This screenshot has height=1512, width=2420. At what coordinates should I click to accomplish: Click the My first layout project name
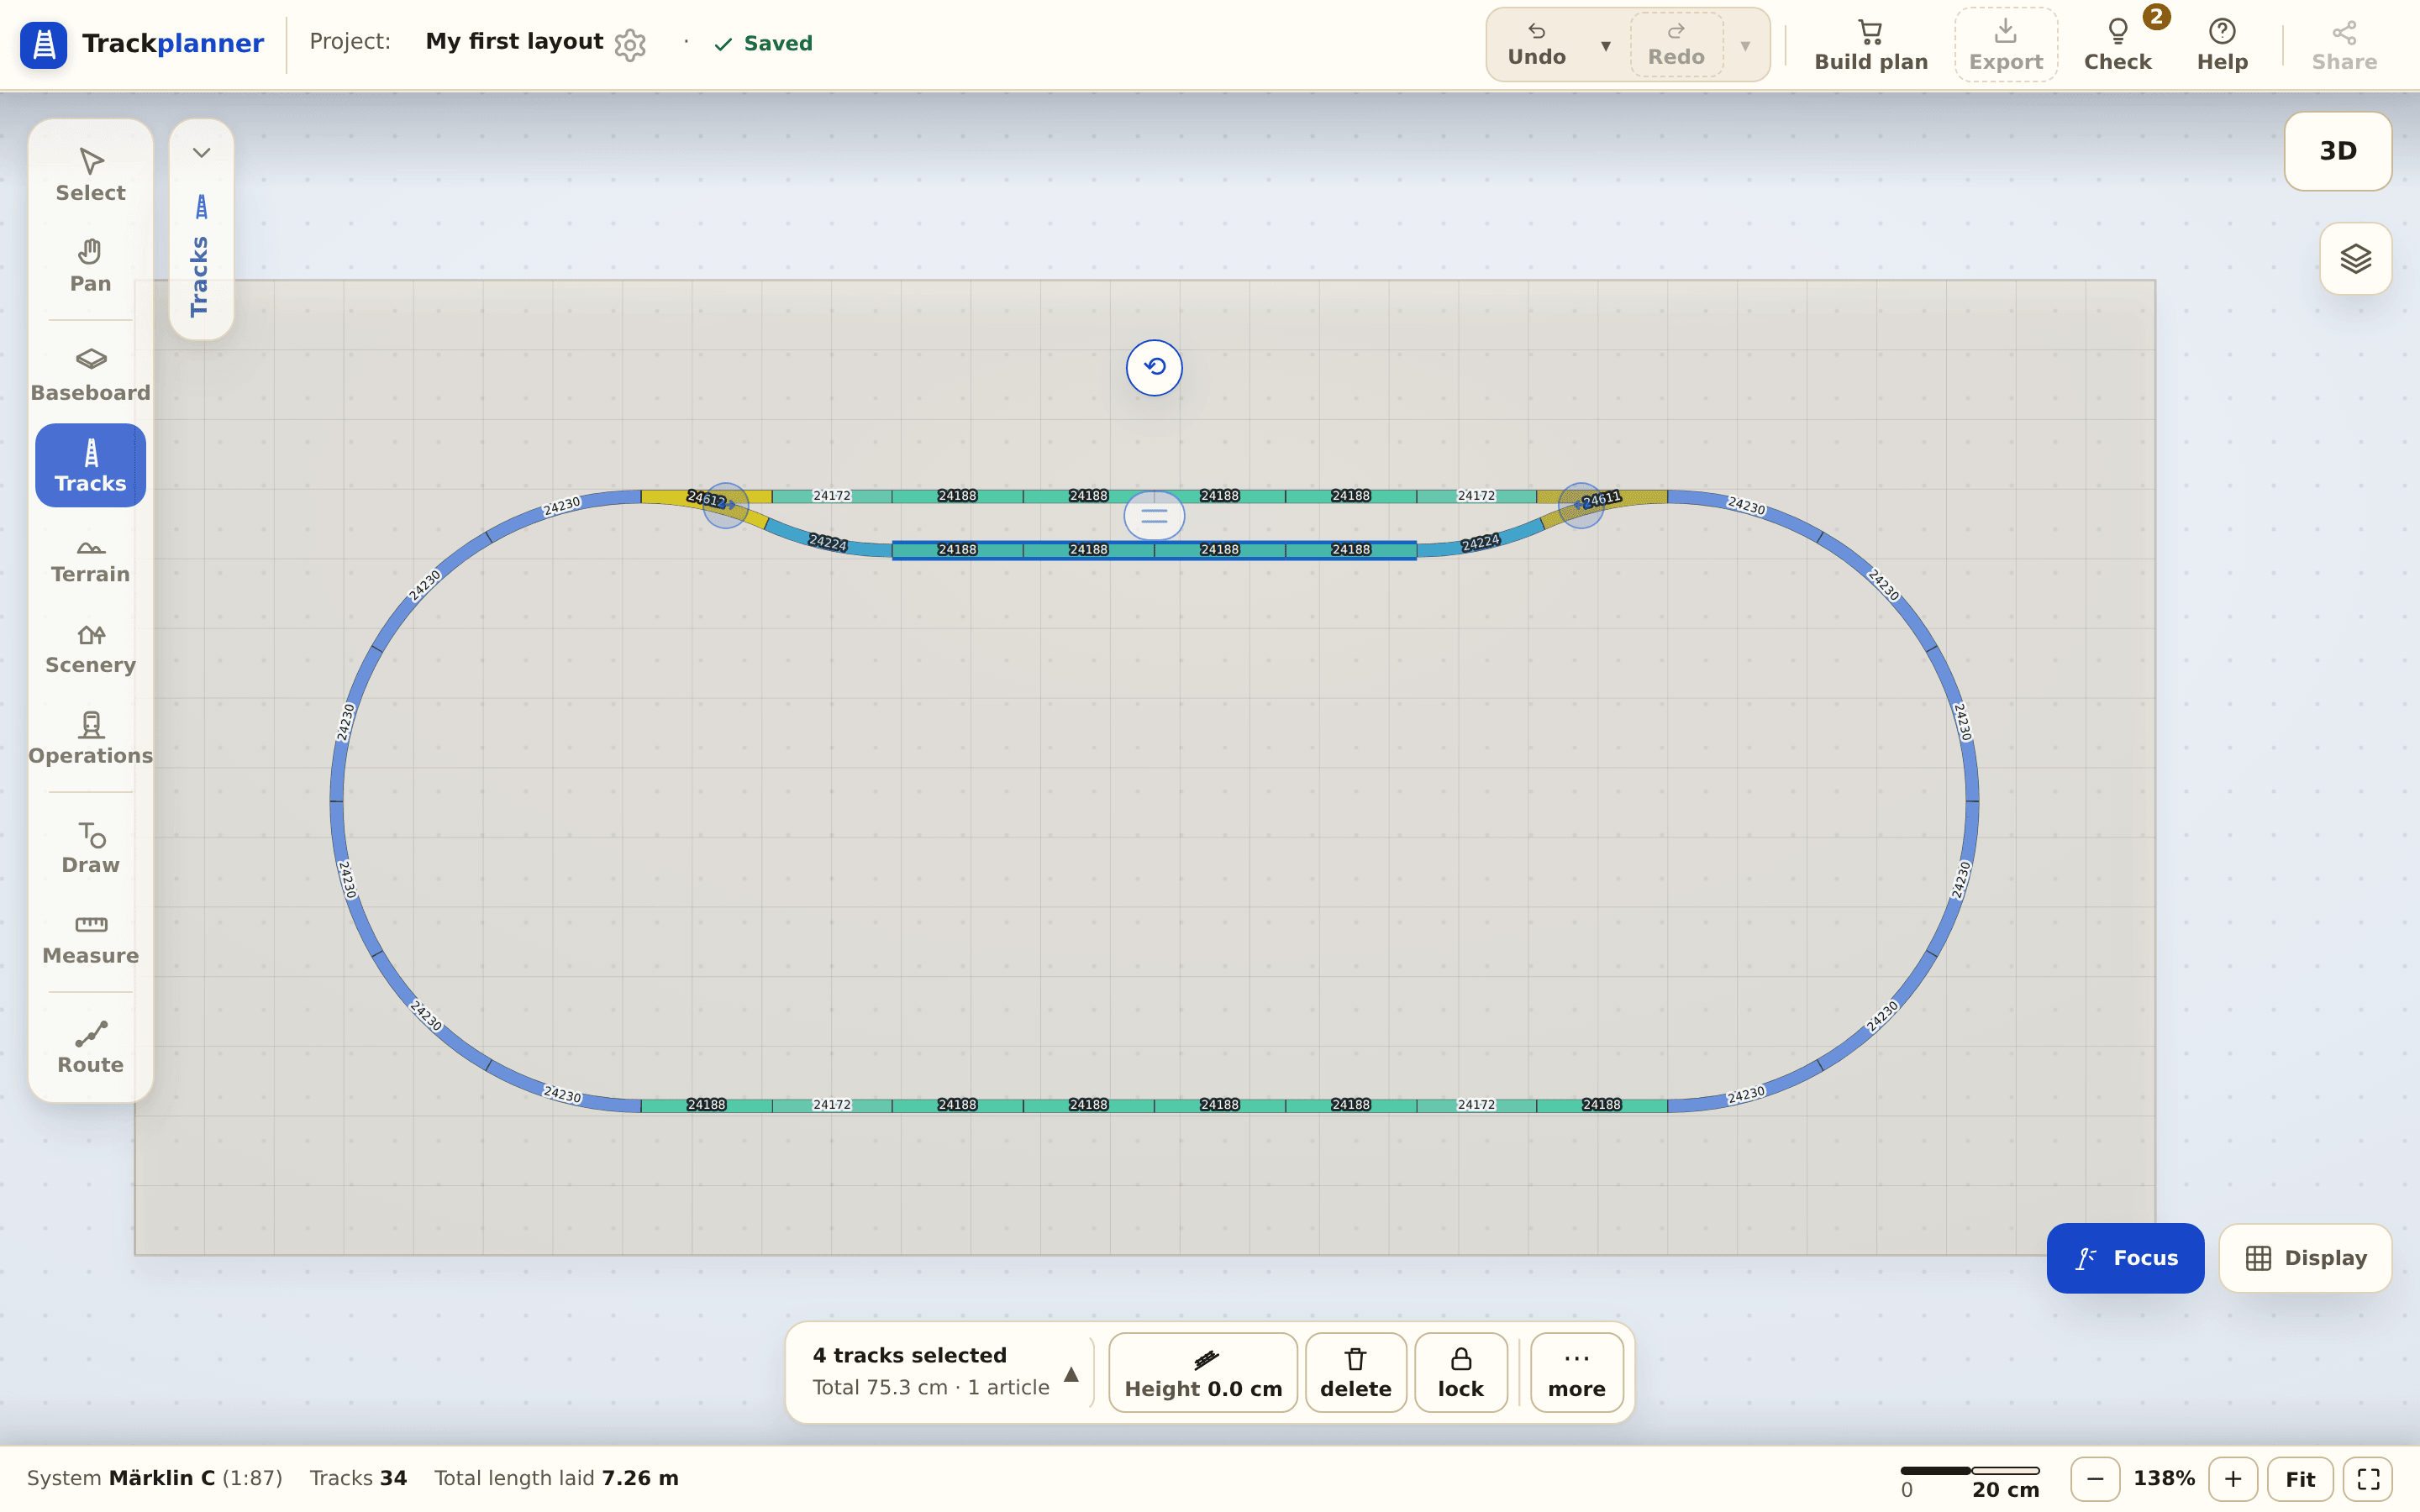(x=514, y=42)
